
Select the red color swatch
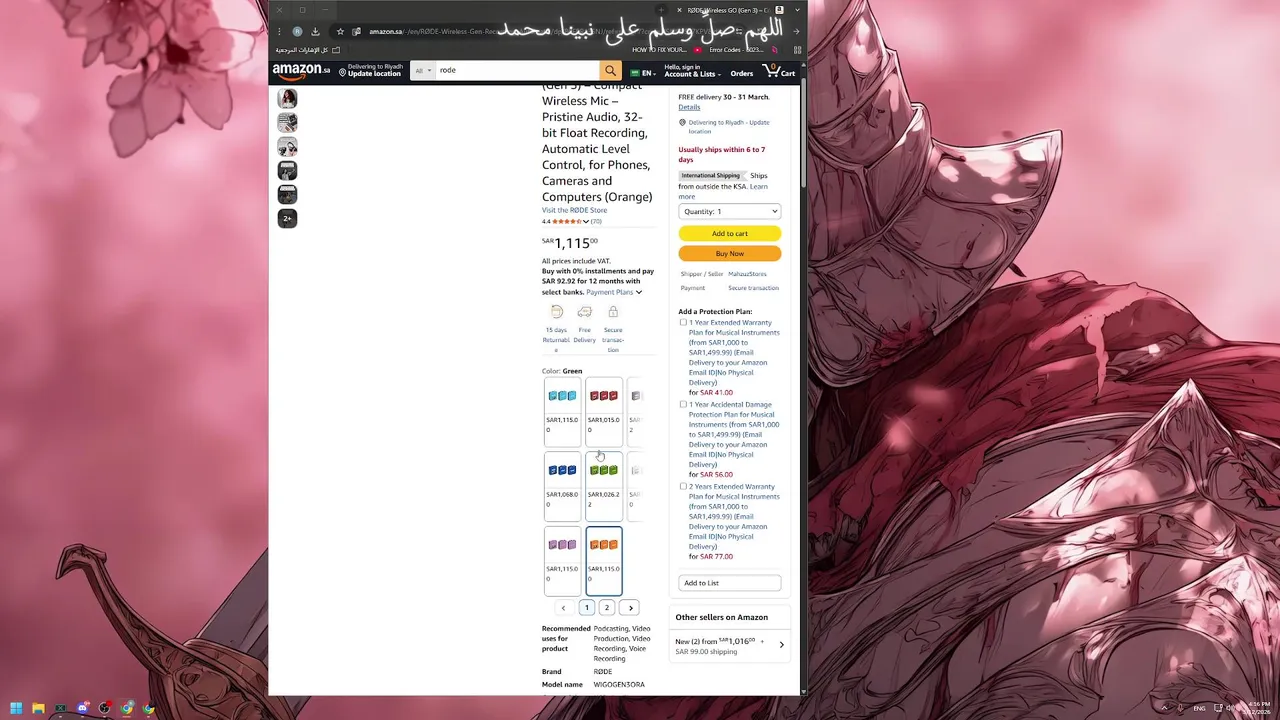click(604, 411)
